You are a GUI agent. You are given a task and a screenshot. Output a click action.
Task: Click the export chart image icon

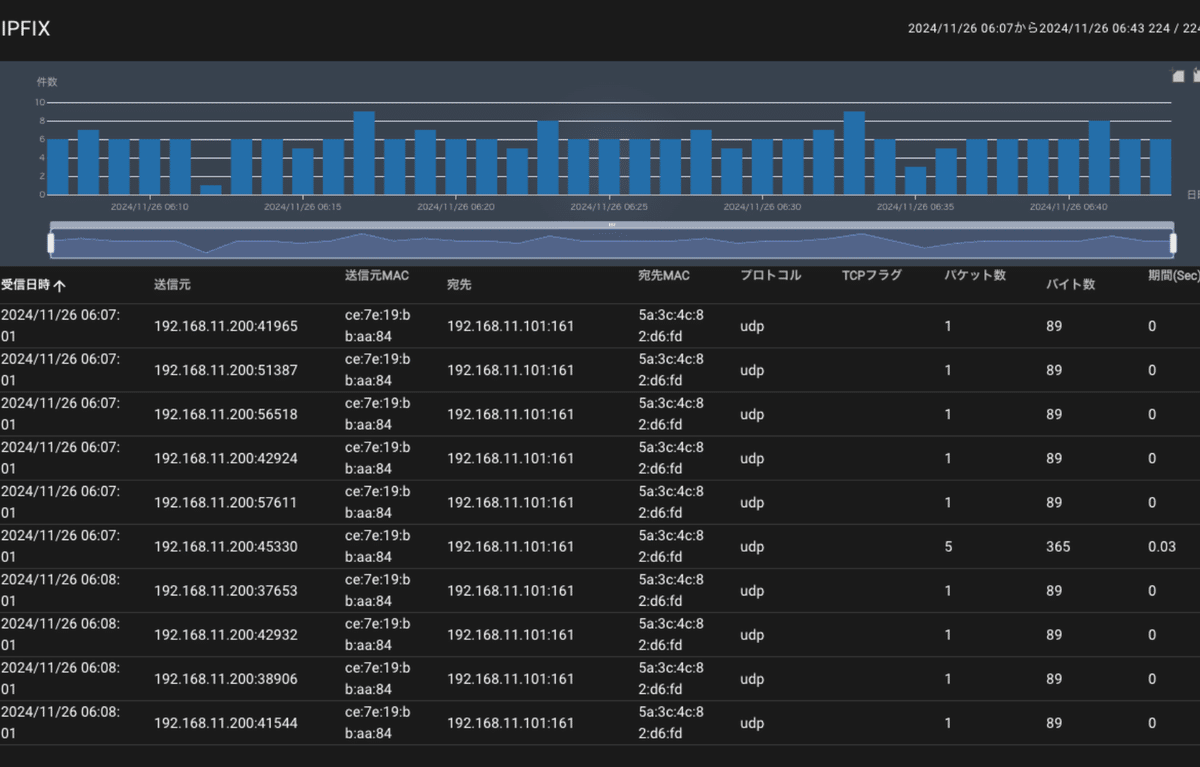[x=1177, y=75]
